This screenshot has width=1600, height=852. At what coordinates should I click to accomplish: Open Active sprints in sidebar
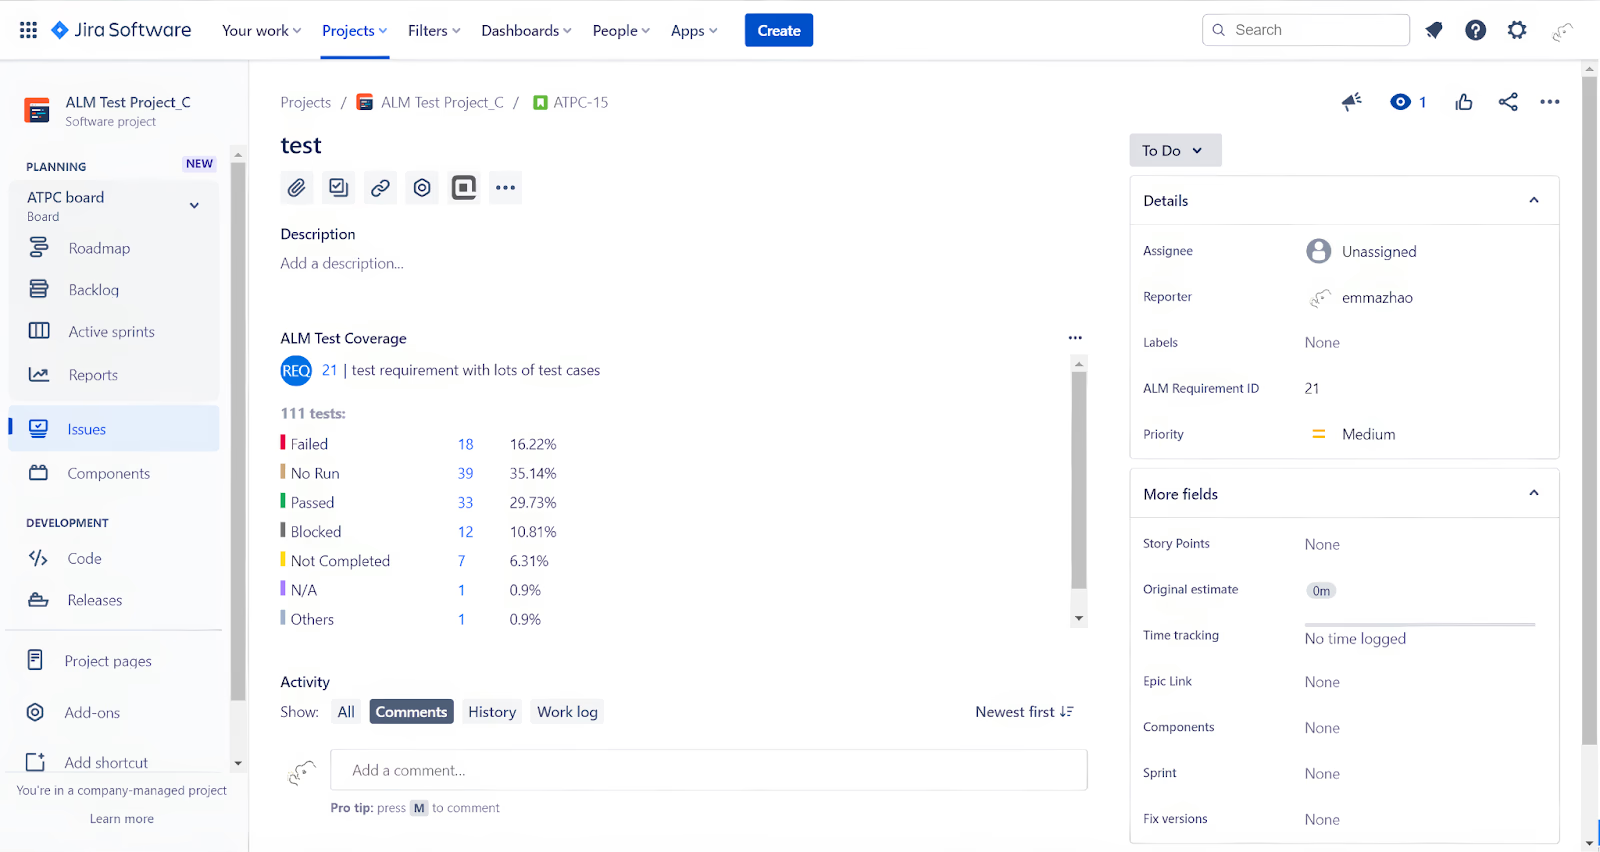[112, 332]
